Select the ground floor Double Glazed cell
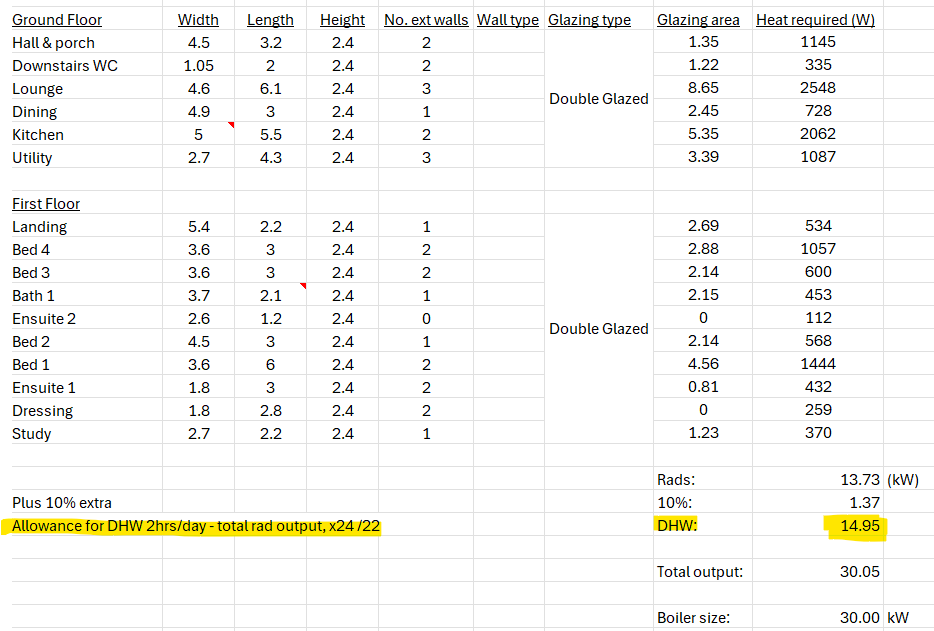The image size is (934, 631). coord(598,99)
